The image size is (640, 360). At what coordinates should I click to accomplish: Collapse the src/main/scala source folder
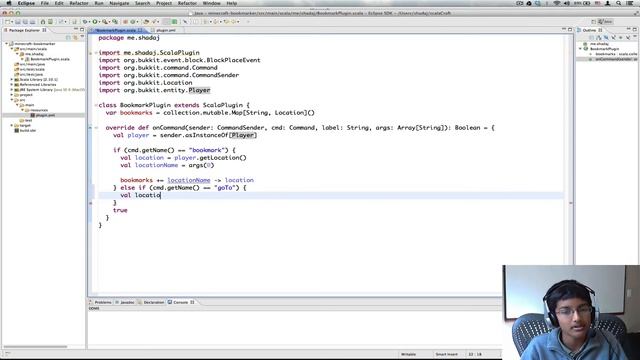12,49
